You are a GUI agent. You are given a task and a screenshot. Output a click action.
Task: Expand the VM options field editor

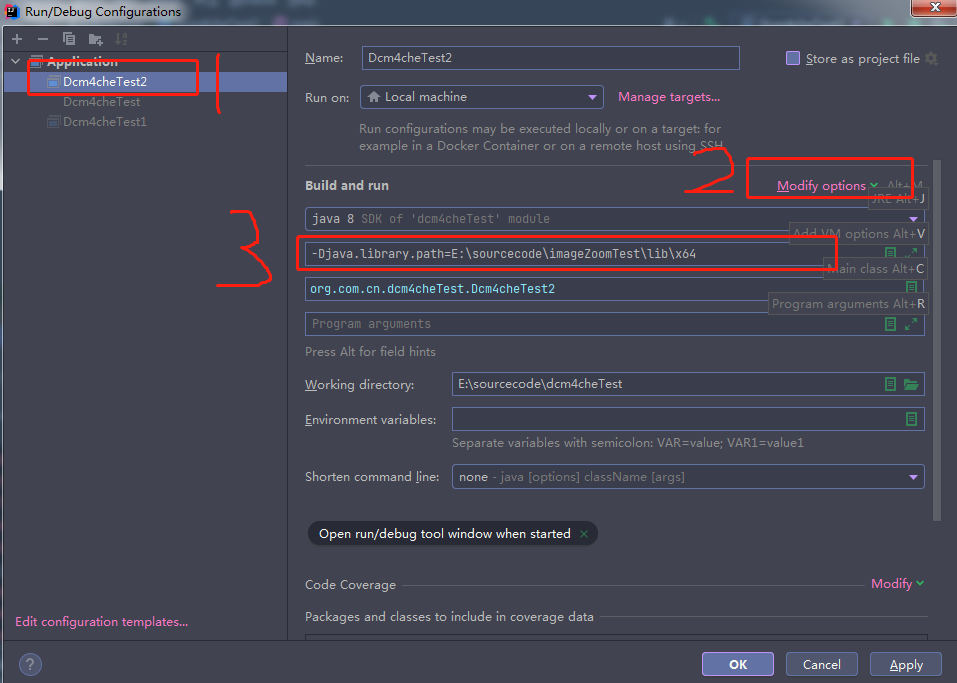[911, 252]
